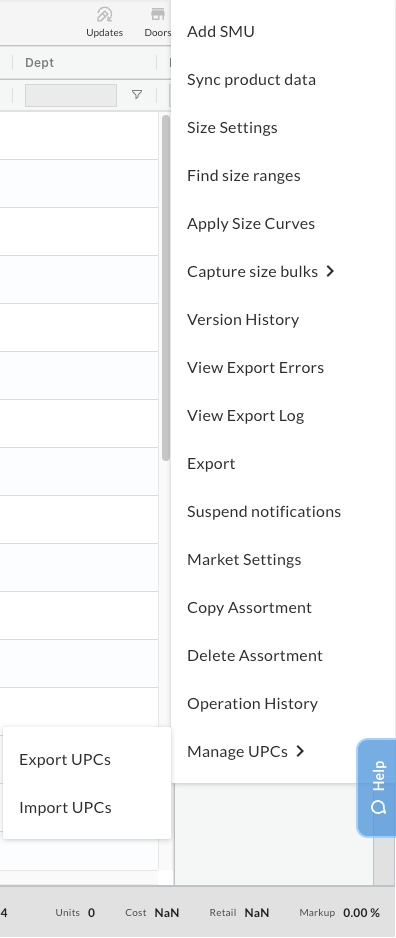Viewport: 396px width, 938px height.
Task: Select View Export Errors
Action: coord(255,367)
